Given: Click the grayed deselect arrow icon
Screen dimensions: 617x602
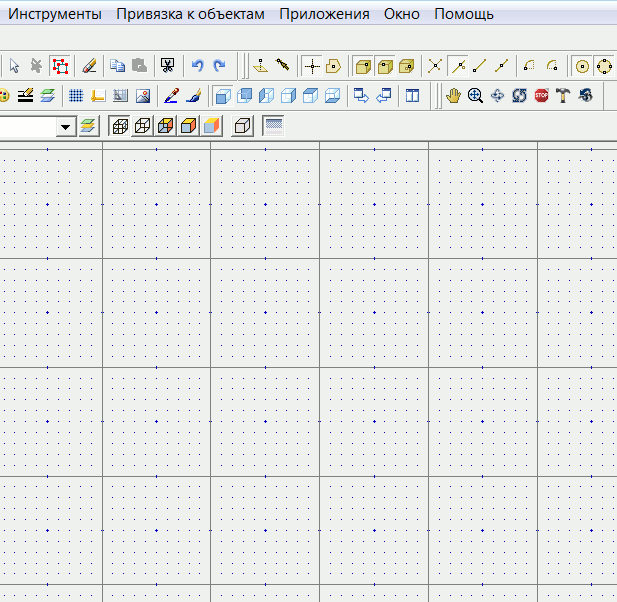Looking at the screenshot, I should pyautogui.click(x=36, y=66).
